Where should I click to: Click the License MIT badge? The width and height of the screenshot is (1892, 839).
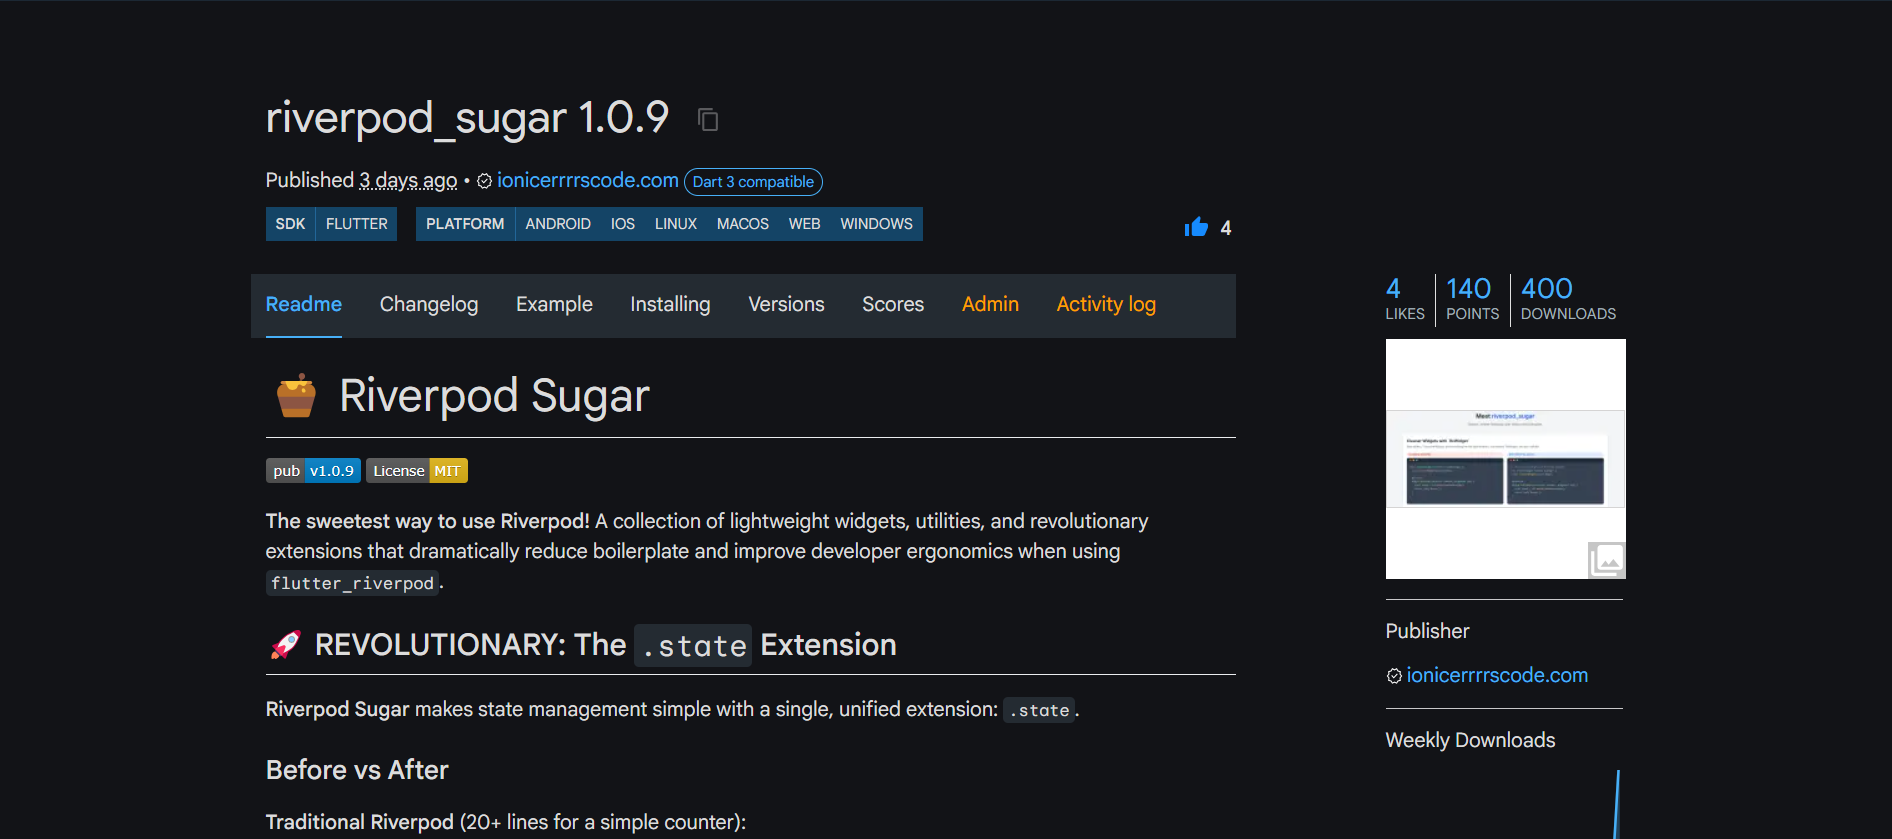(x=417, y=471)
